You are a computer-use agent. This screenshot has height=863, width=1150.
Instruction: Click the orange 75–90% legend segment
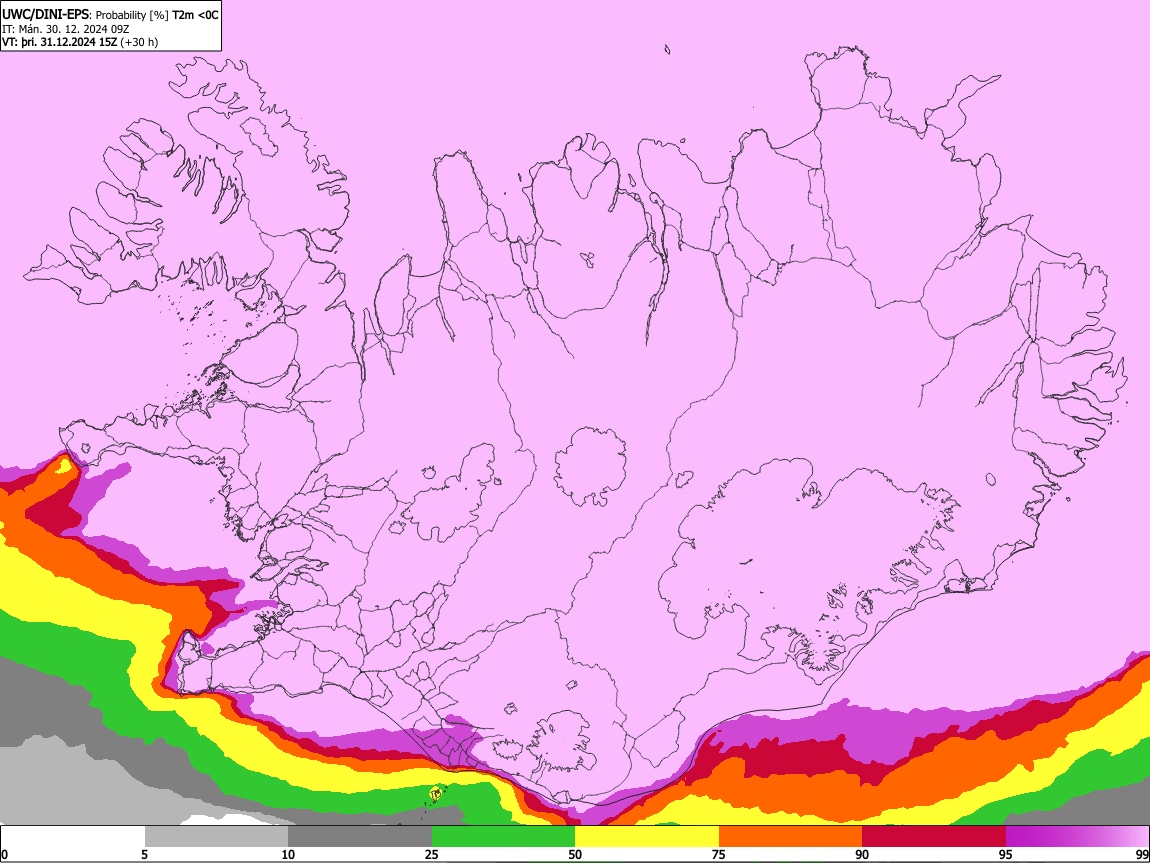(790, 836)
